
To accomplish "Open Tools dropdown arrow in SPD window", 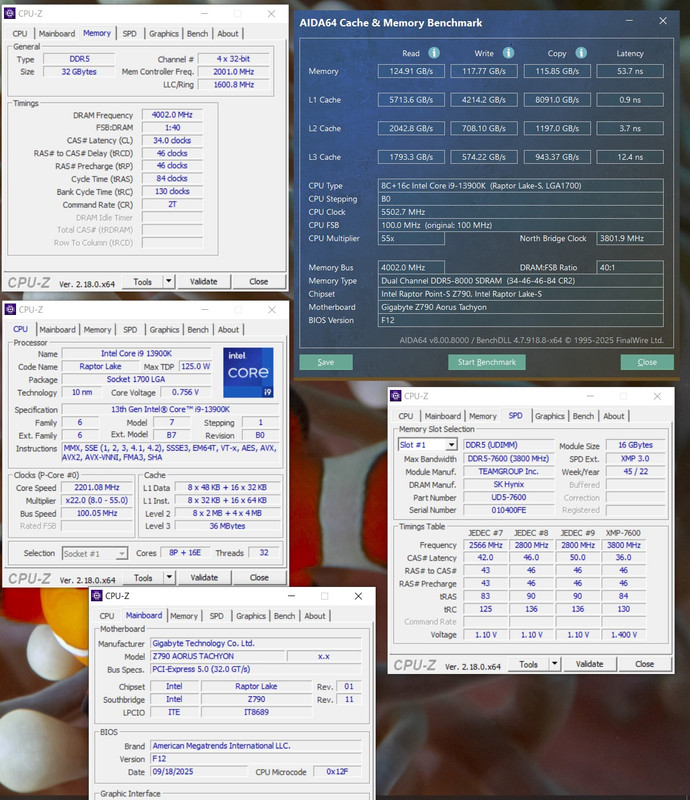I will [555, 664].
